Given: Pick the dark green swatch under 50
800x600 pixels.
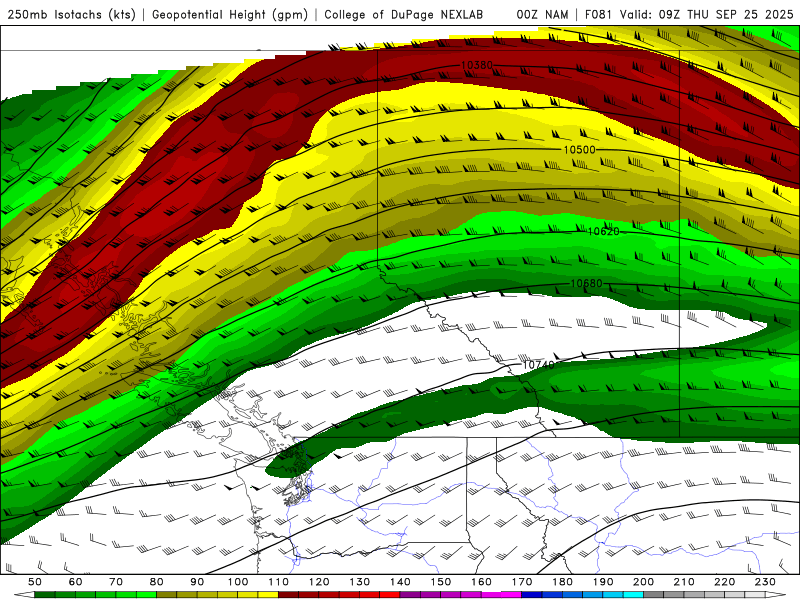Looking at the screenshot, I should pos(45,595).
